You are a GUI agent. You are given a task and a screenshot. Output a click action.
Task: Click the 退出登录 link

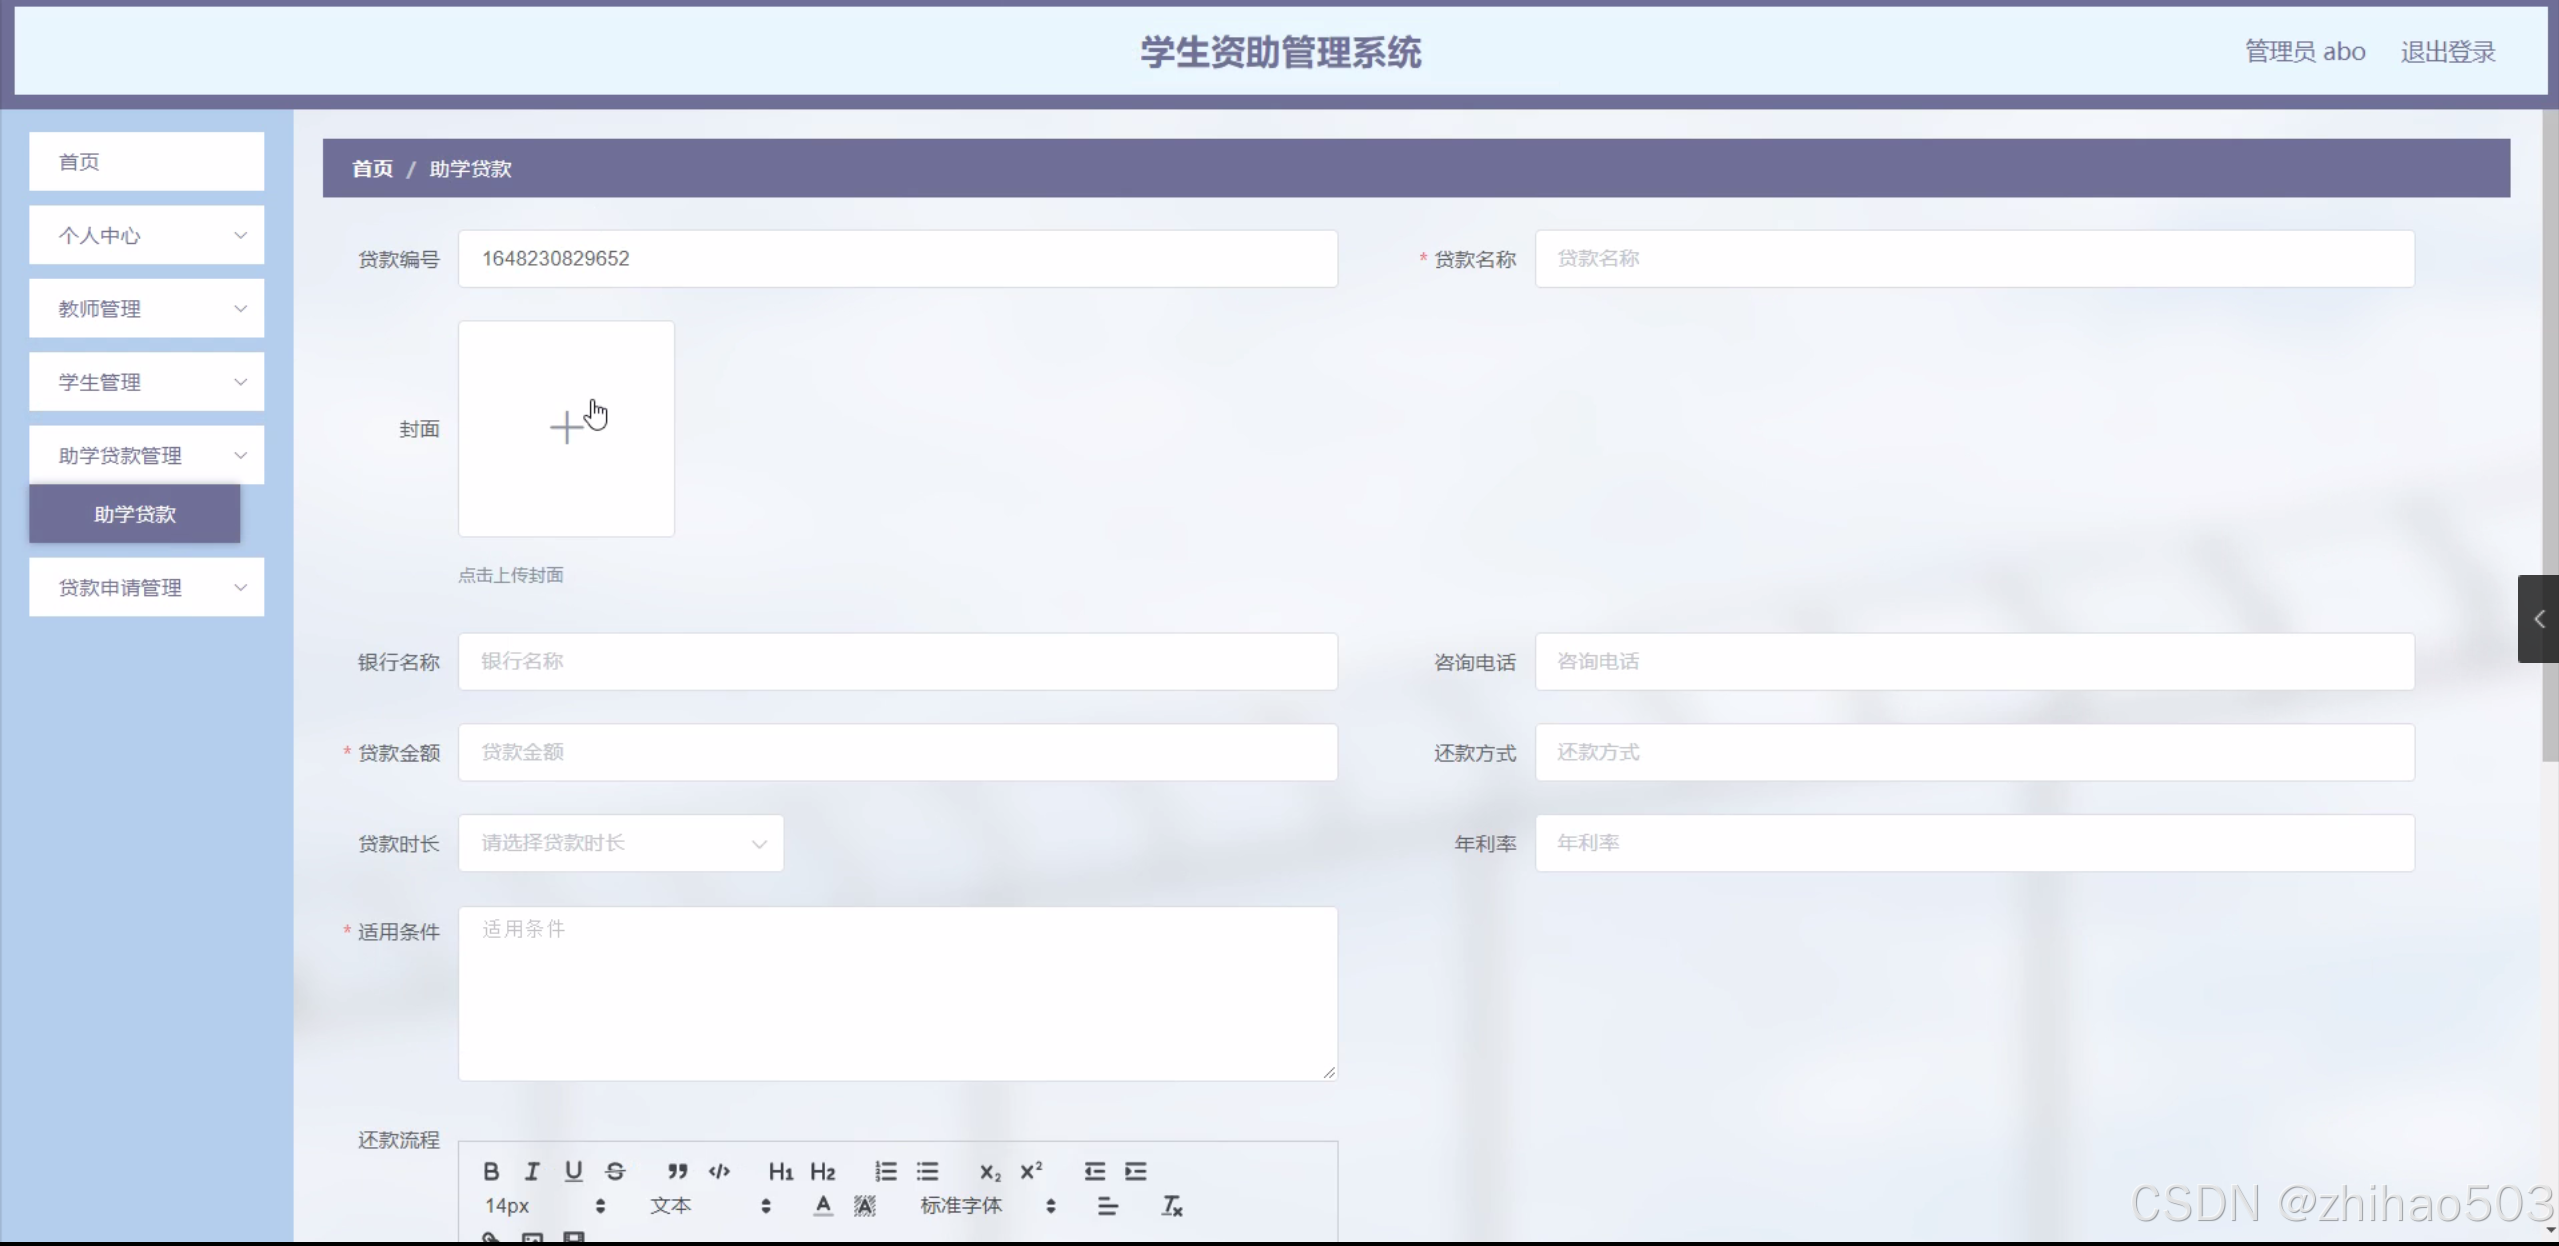(2447, 52)
